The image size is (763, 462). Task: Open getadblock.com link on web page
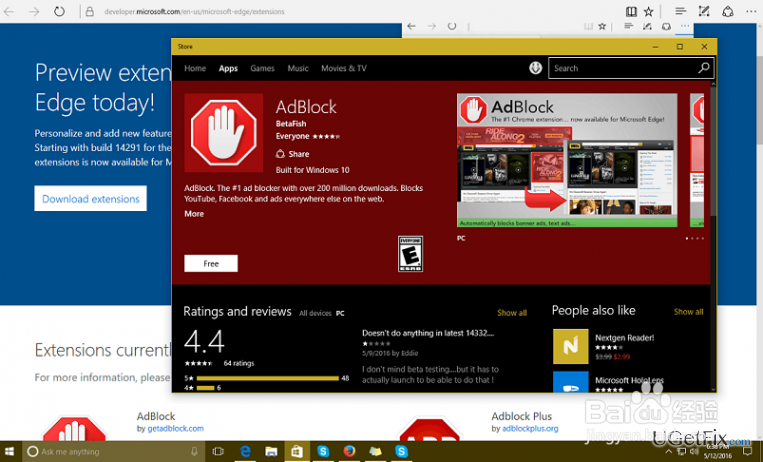(175, 428)
